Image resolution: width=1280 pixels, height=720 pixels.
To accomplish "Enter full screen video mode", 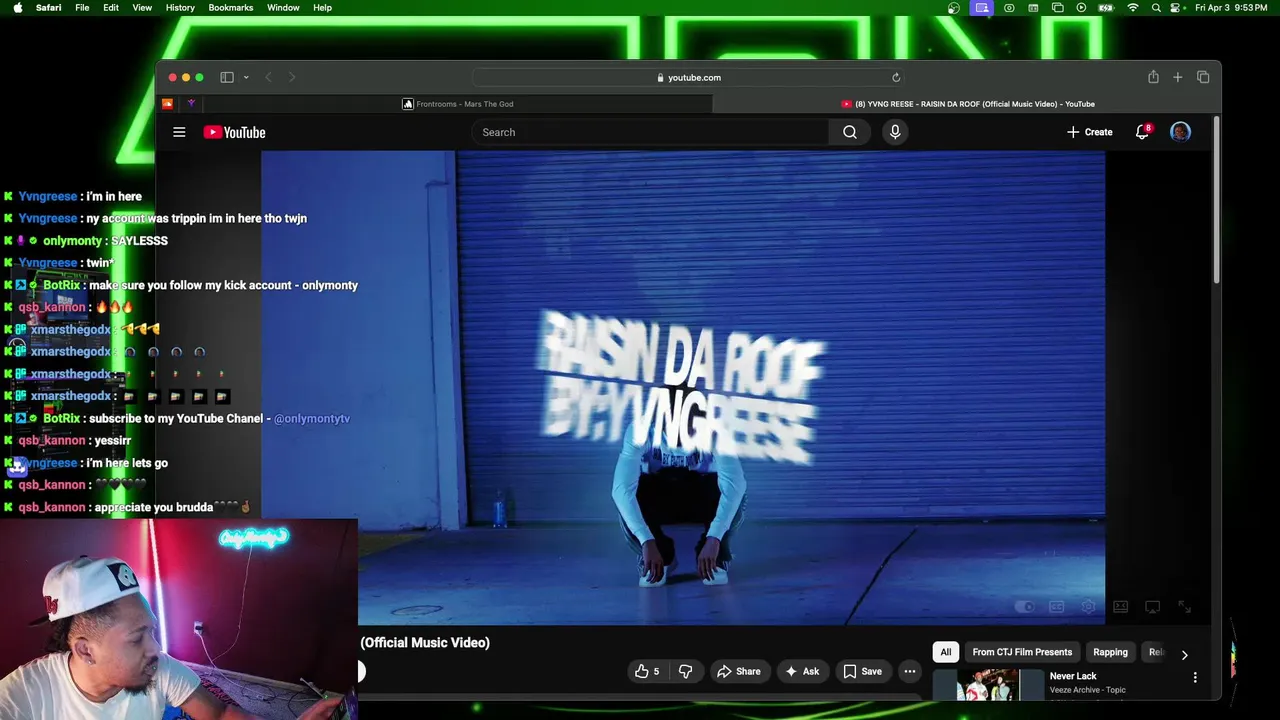I will 1184,607.
